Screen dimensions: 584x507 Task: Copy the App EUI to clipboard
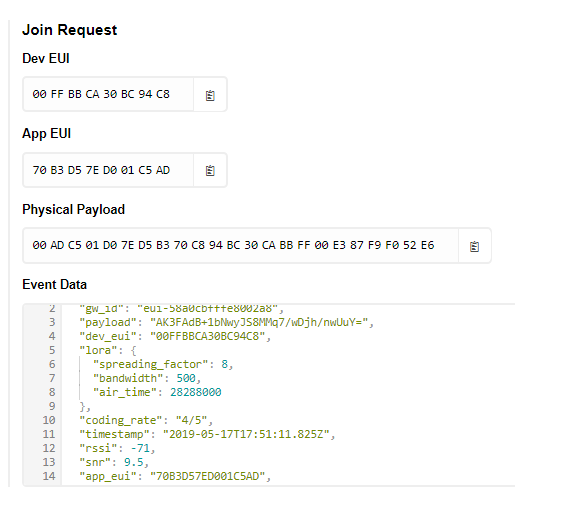tap(210, 170)
